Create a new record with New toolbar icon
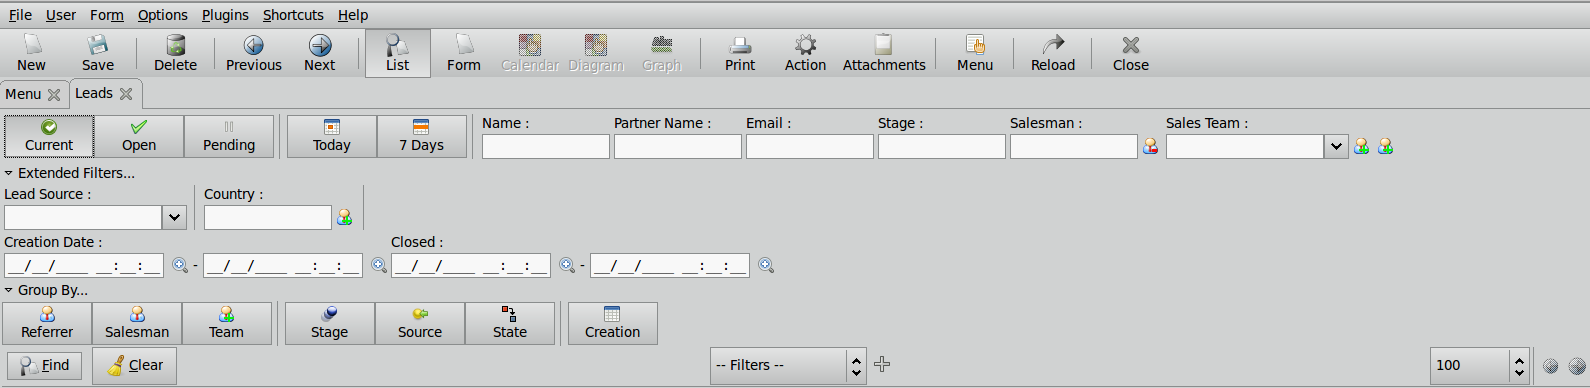Screen dimensions: 1590x388 pyautogui.click(x=32, y=53)
